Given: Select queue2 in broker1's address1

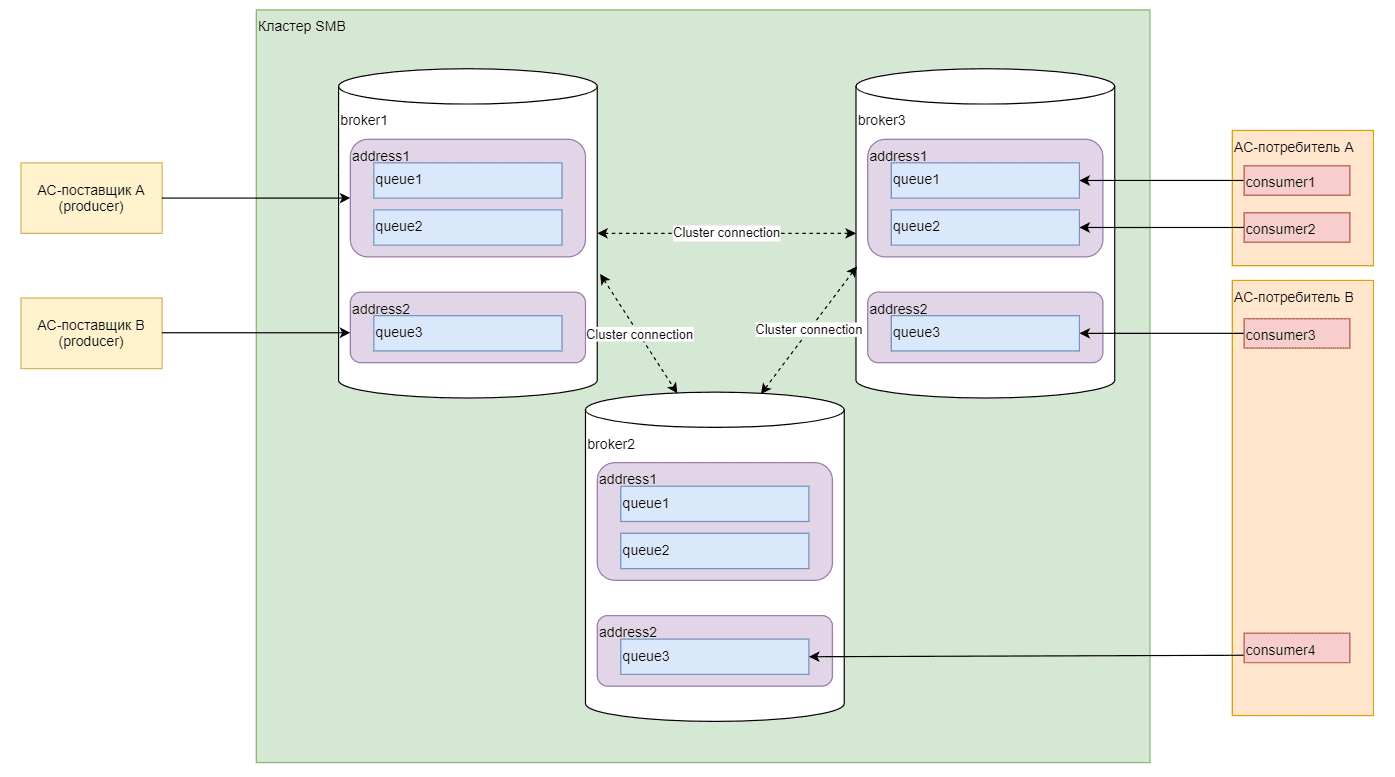Looking at the screenshot, I should pos(467,227).
